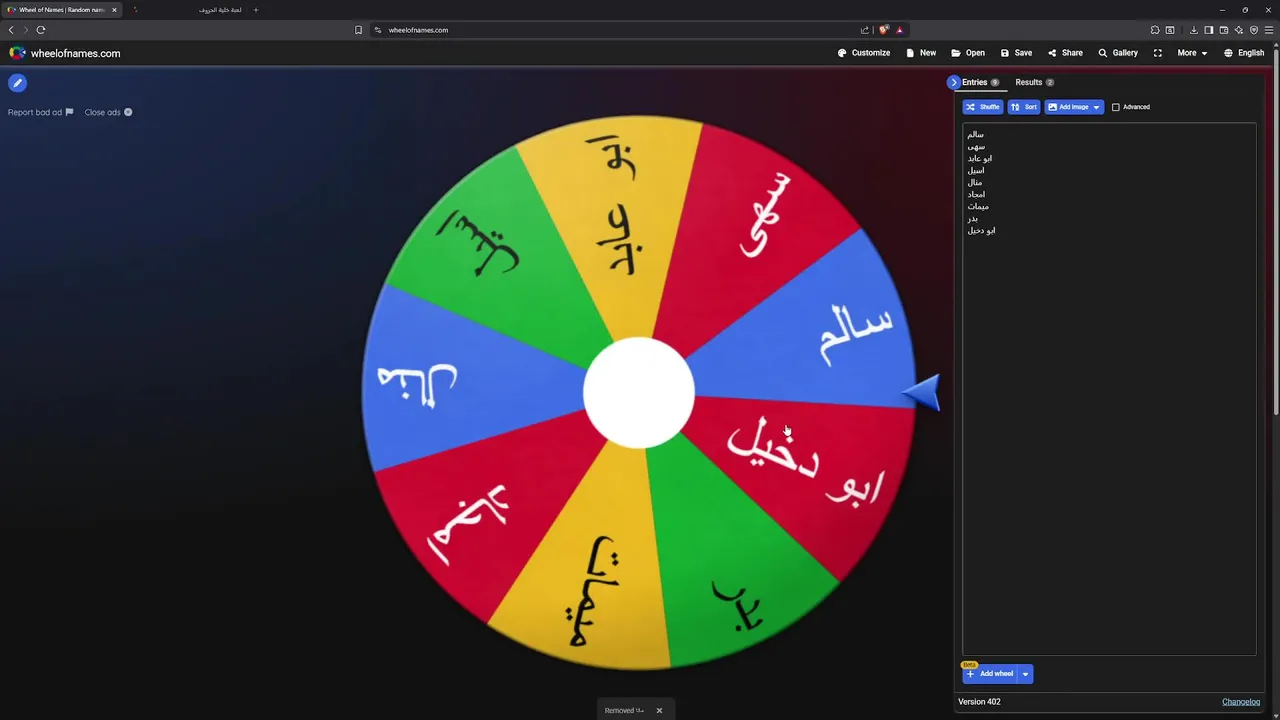Open Leo AI sparkle icon

point(1239,30)
